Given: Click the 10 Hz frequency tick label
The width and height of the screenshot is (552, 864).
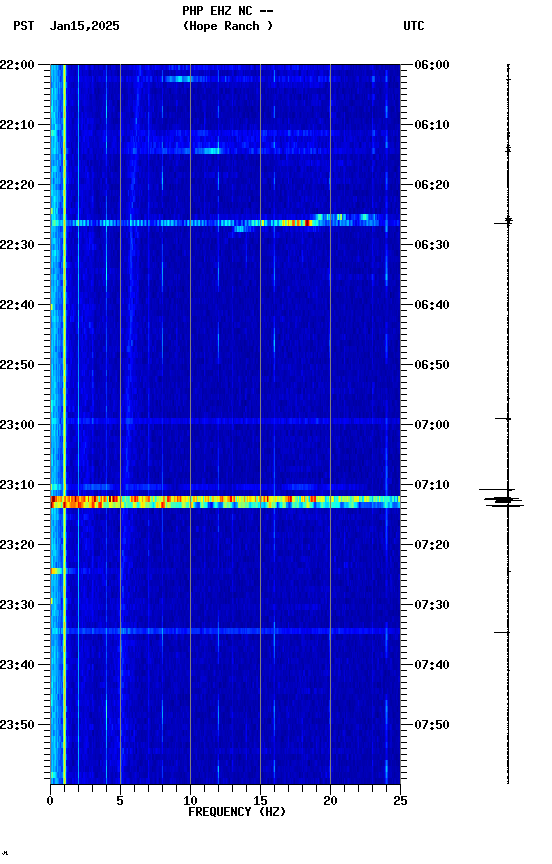Looking at the screenshot, I should click(x=190, y=801).
